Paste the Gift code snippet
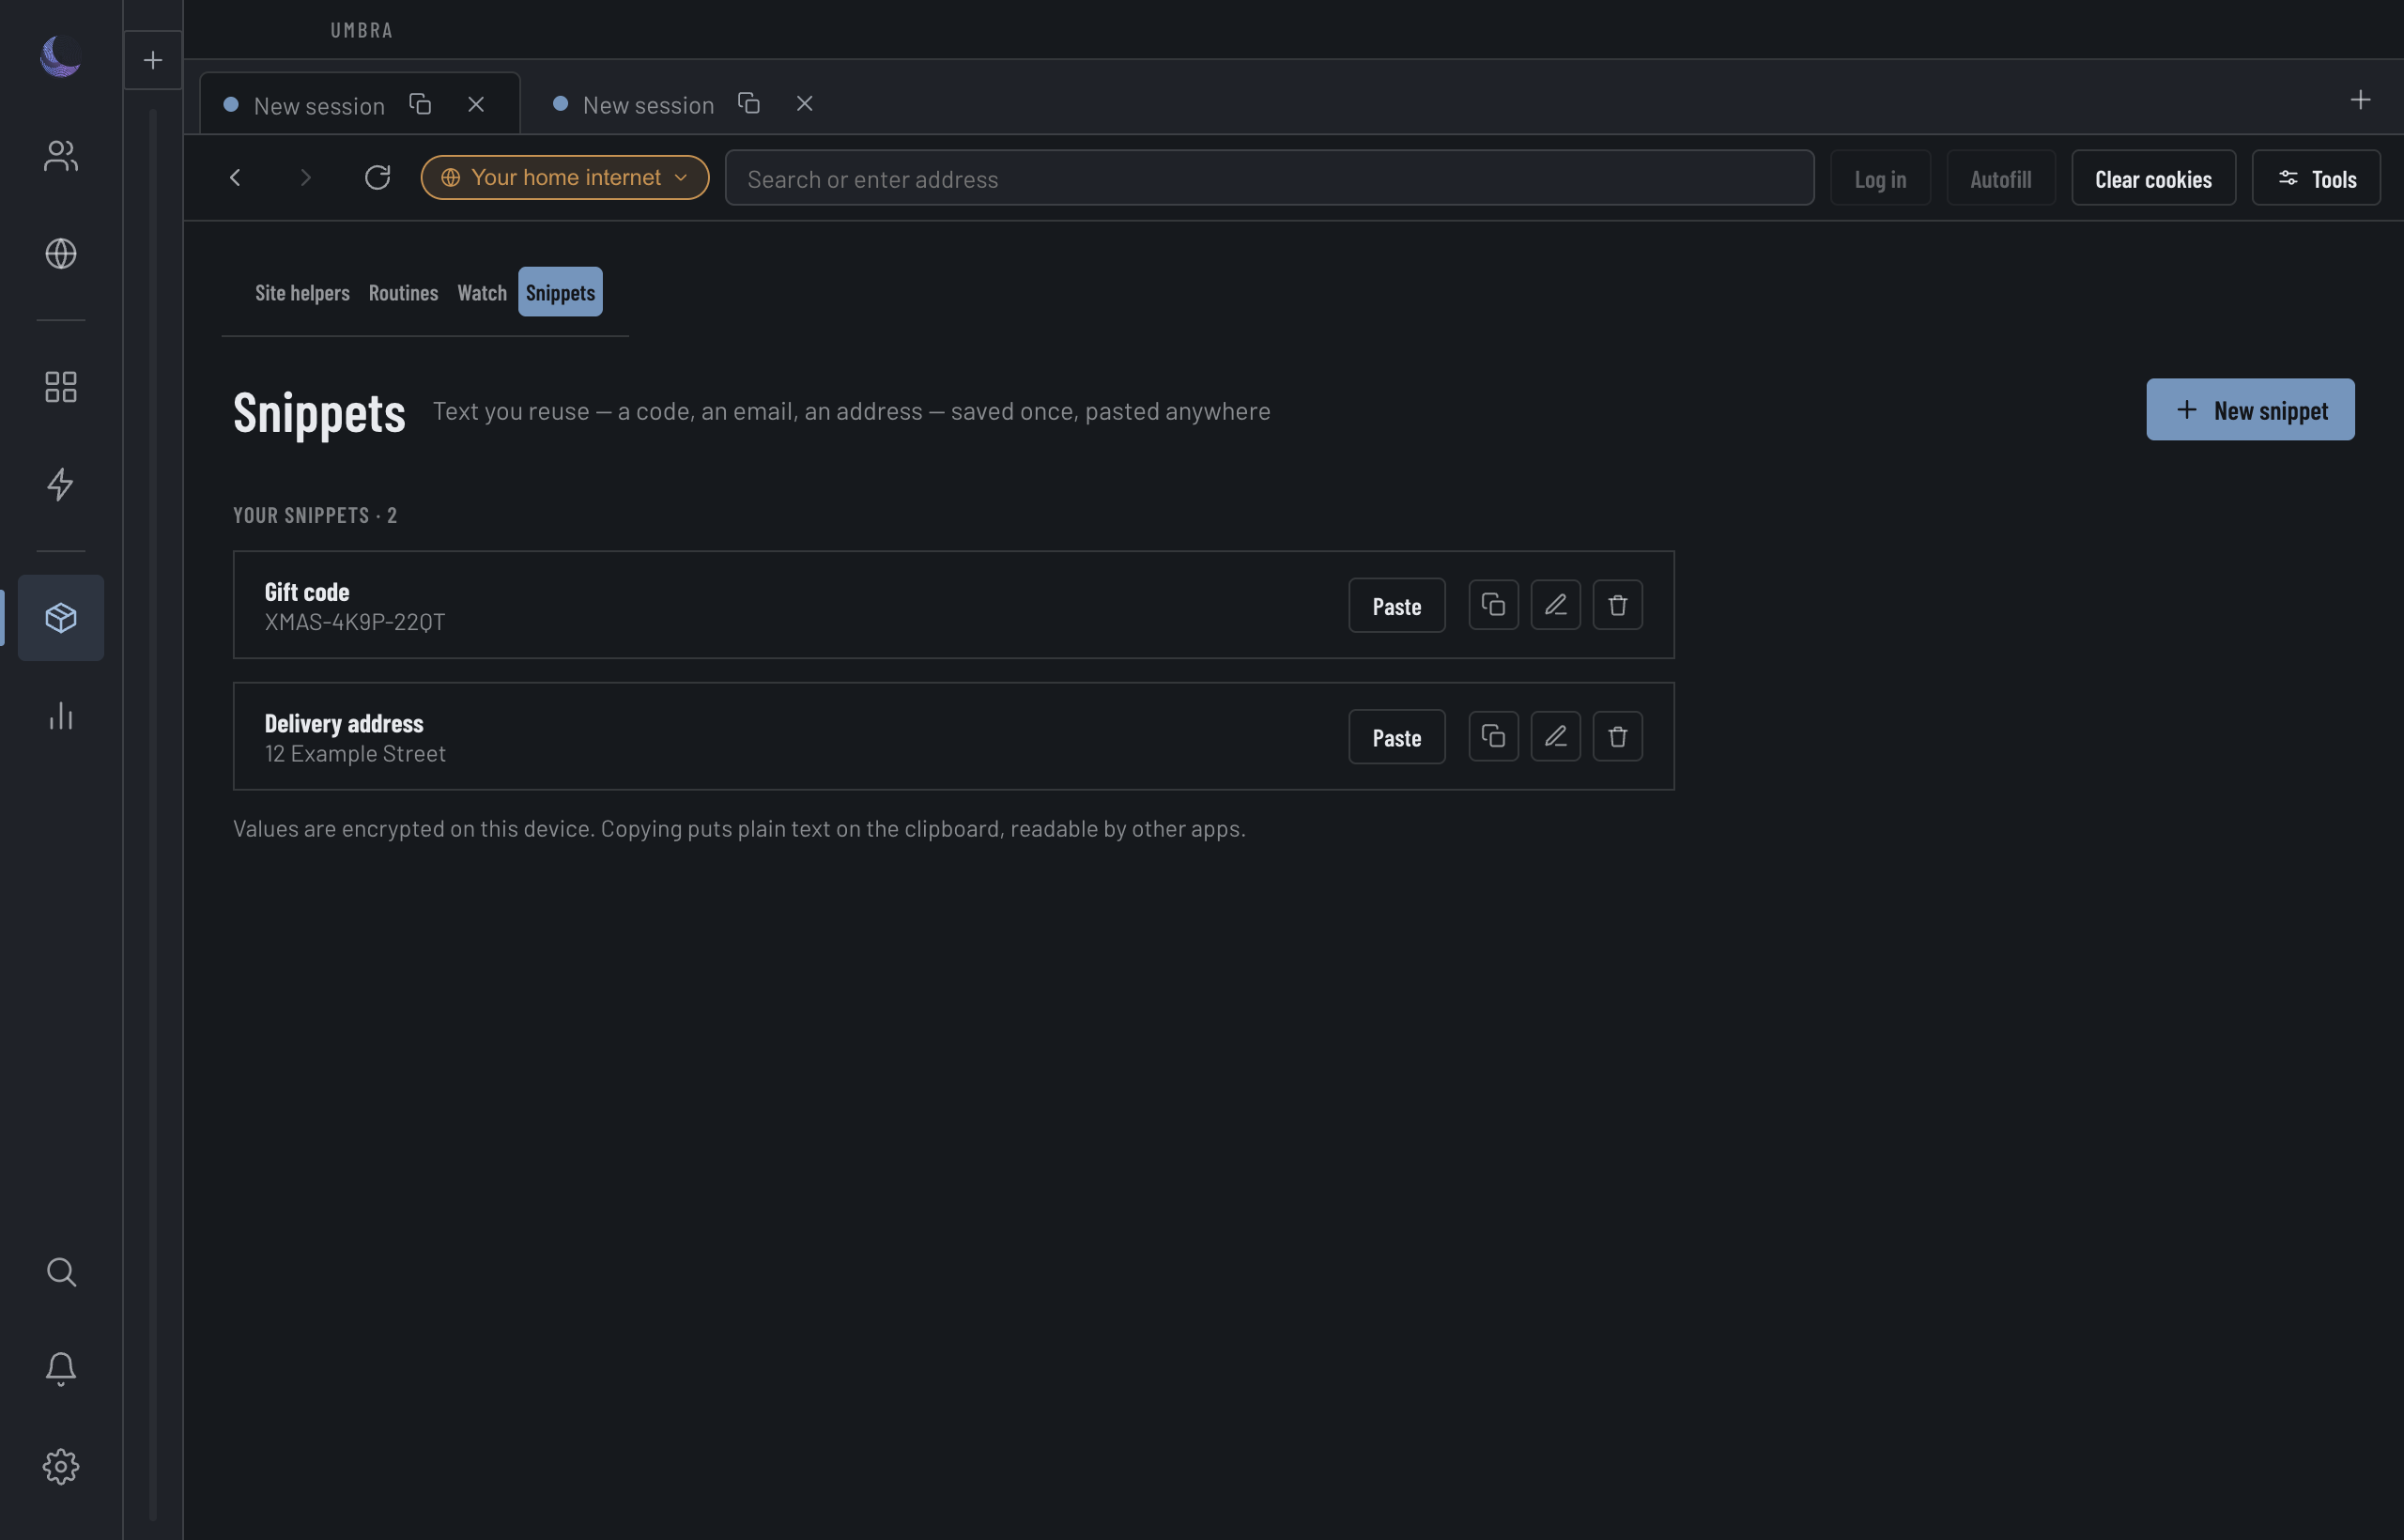This screenshot has height=1540, width=2404. 1396,606
